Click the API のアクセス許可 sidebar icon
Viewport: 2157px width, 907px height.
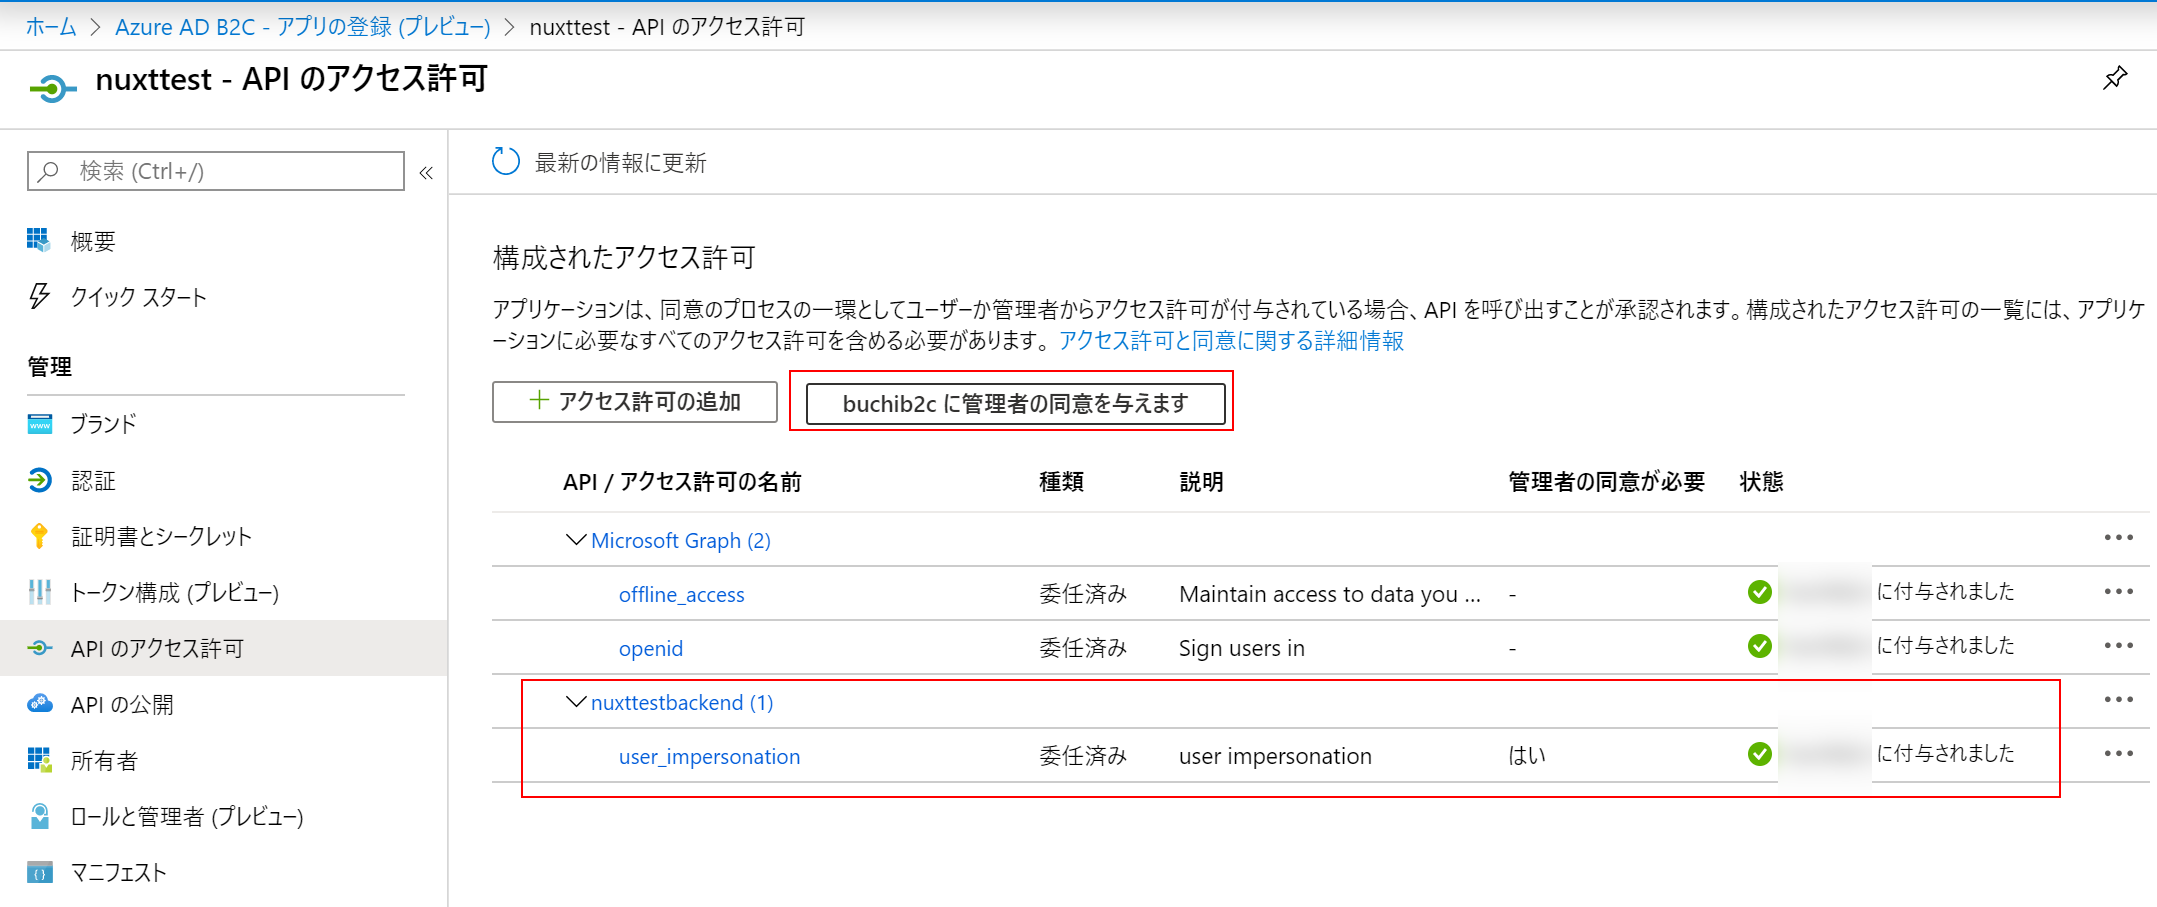pos(39,648)
